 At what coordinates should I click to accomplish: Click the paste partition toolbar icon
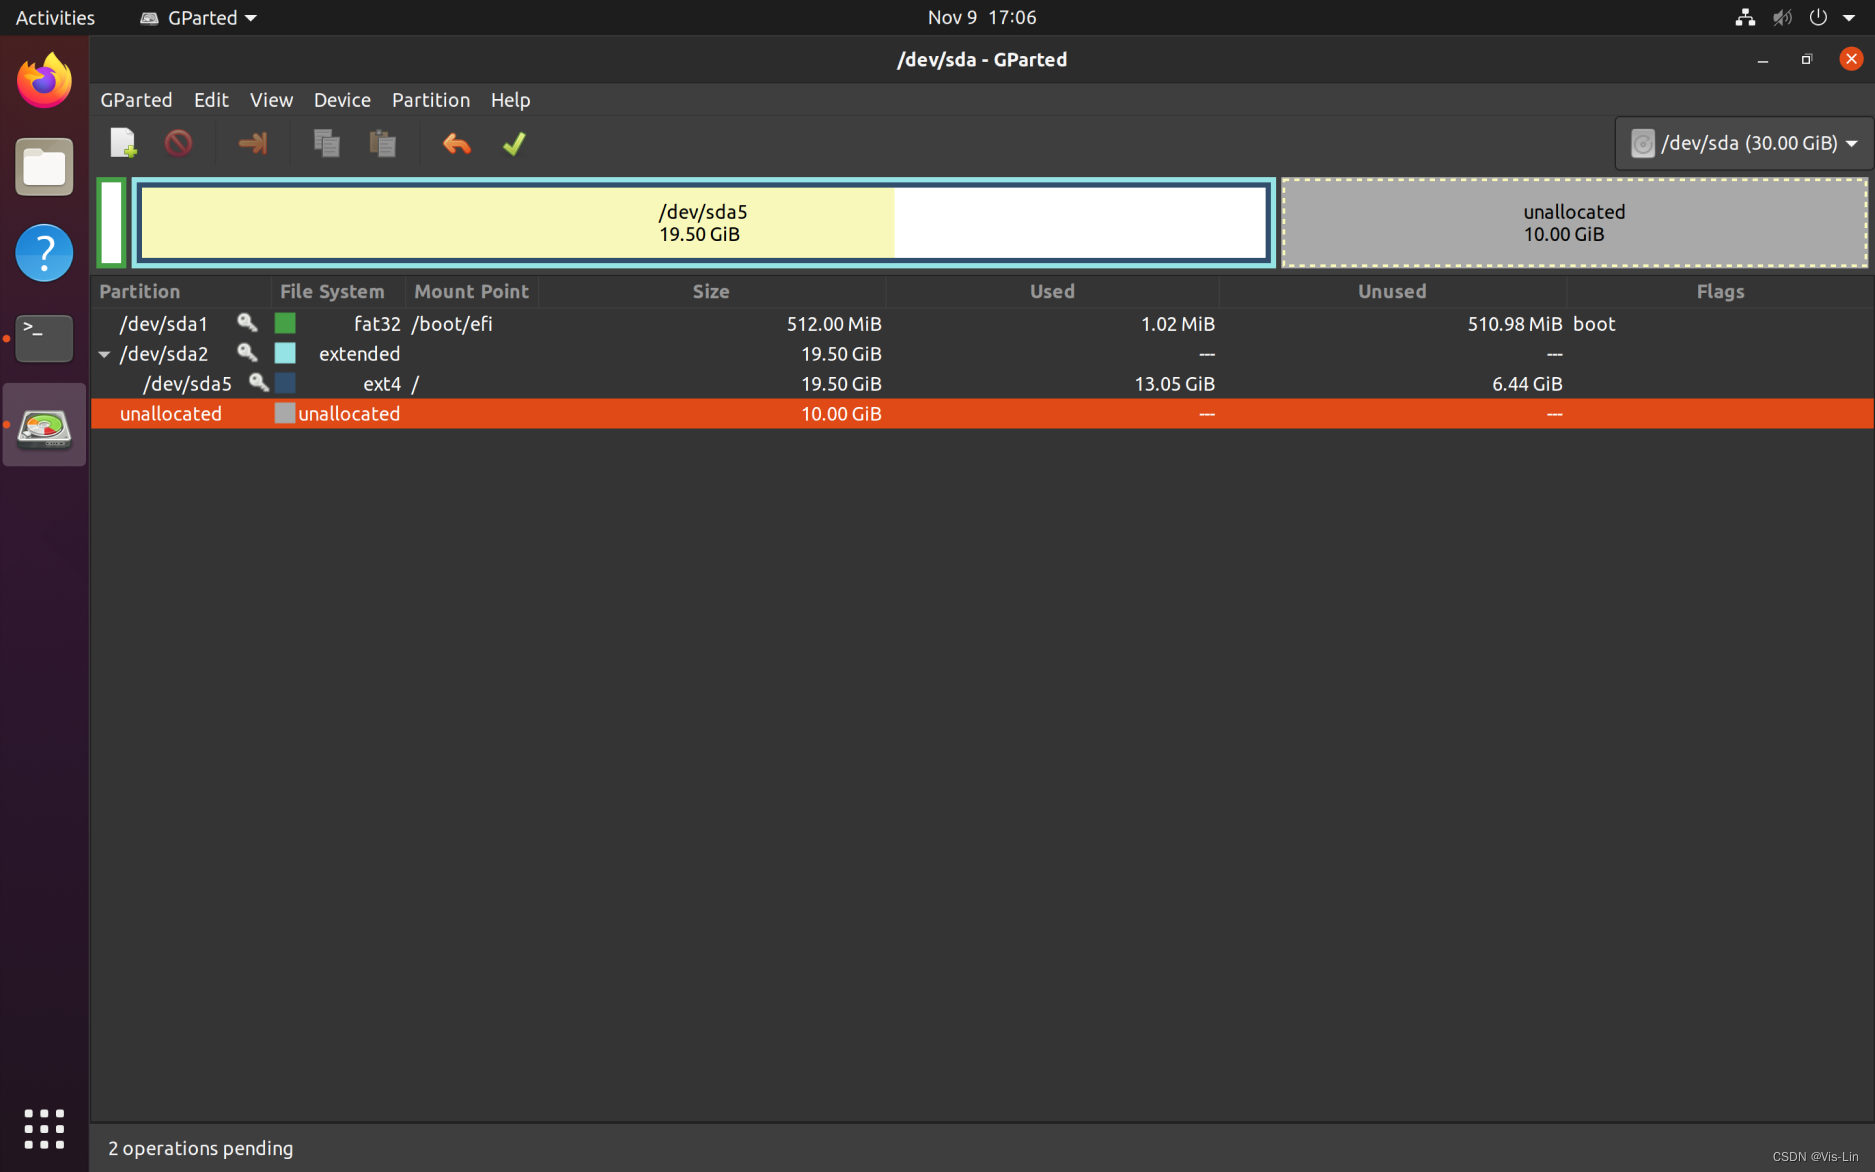(383, 143)
